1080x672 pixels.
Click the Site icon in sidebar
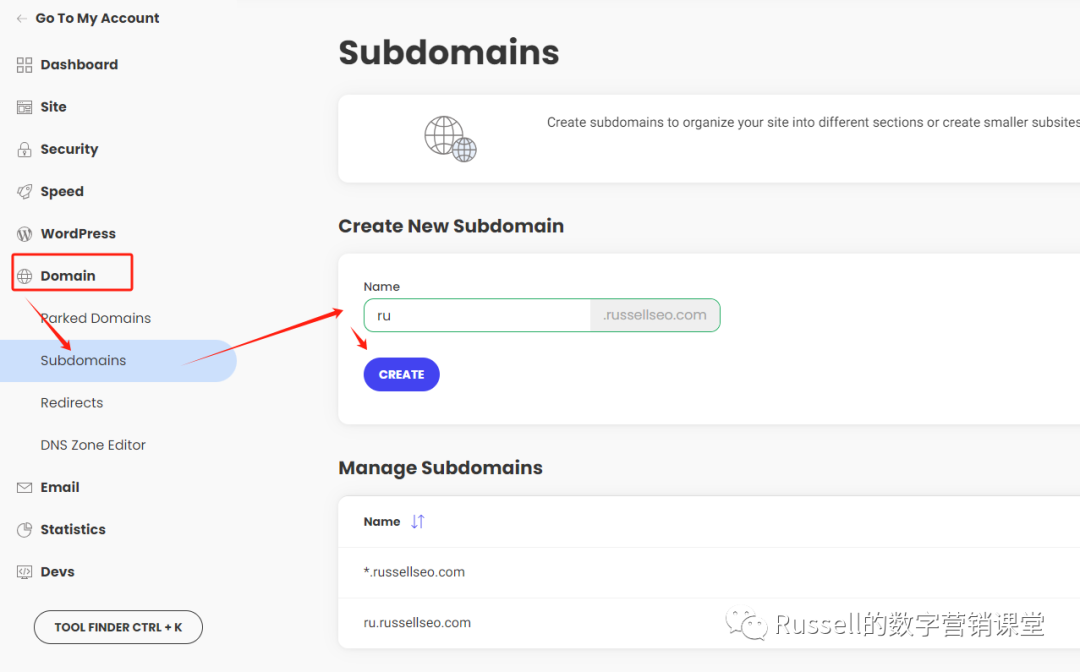[x=25, y=107]
